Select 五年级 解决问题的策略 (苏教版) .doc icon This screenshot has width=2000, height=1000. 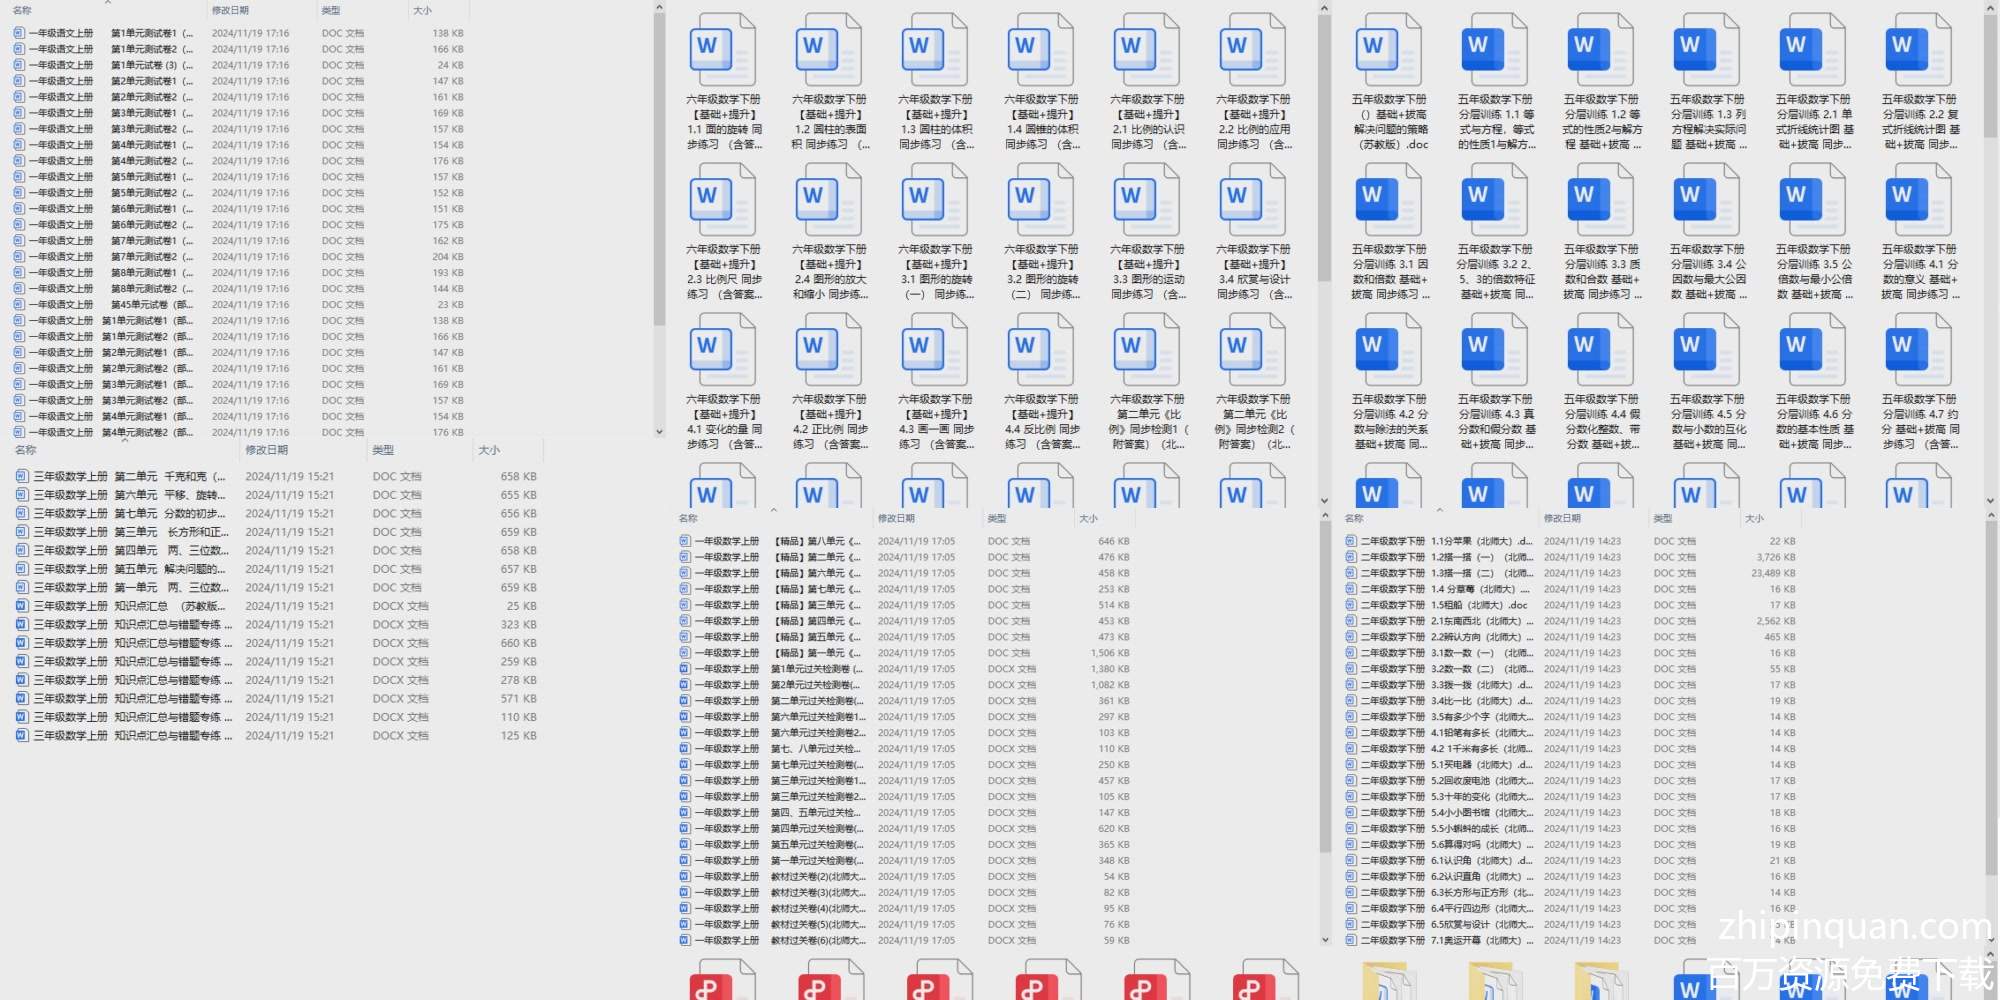pos(1388,52)
